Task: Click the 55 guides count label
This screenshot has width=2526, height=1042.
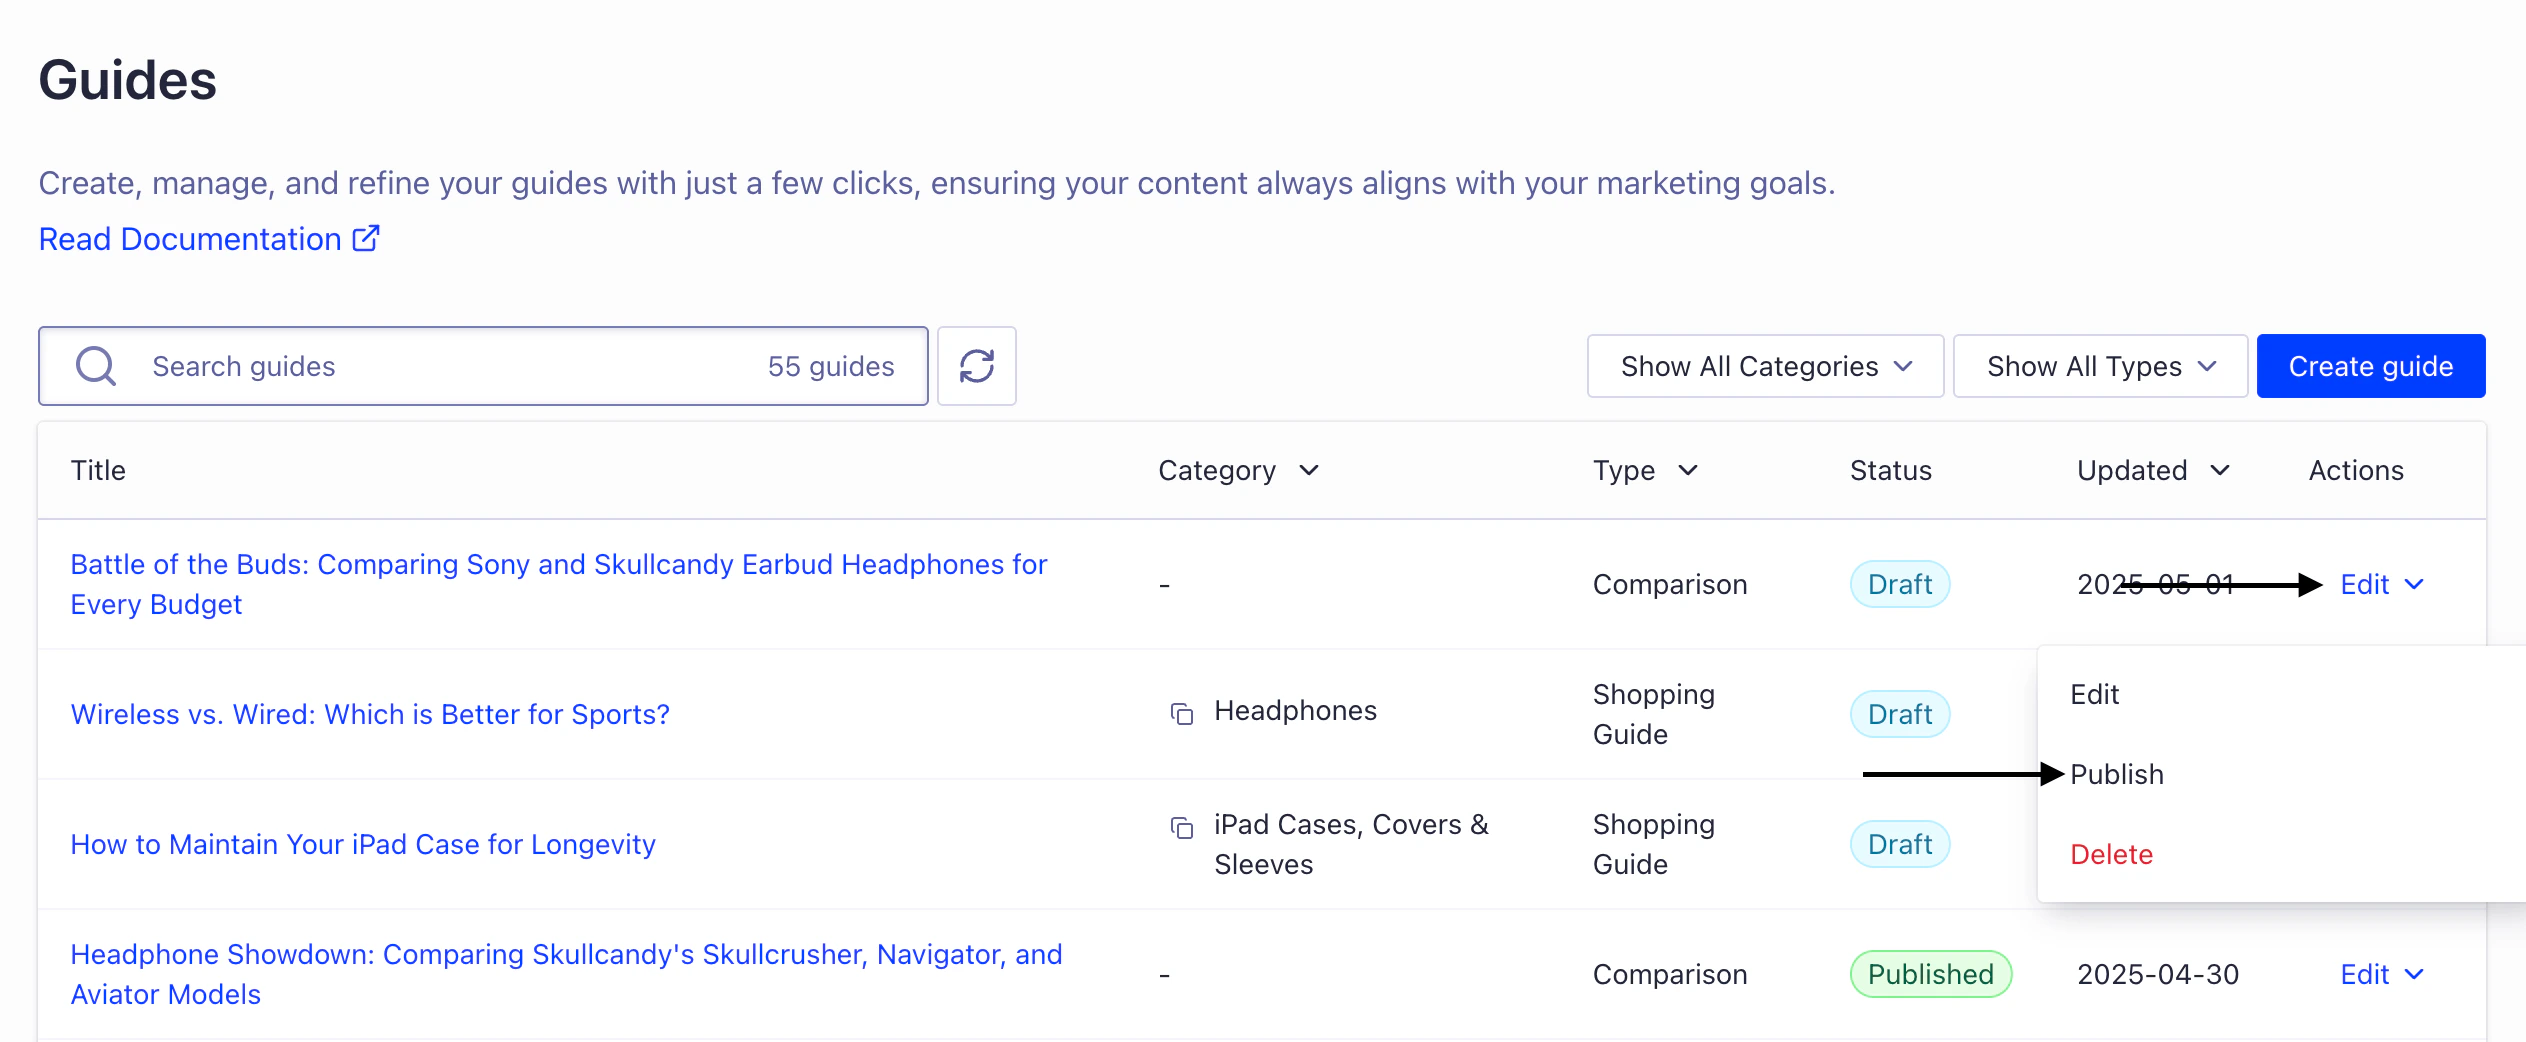Action: click(x=831, y=366)
